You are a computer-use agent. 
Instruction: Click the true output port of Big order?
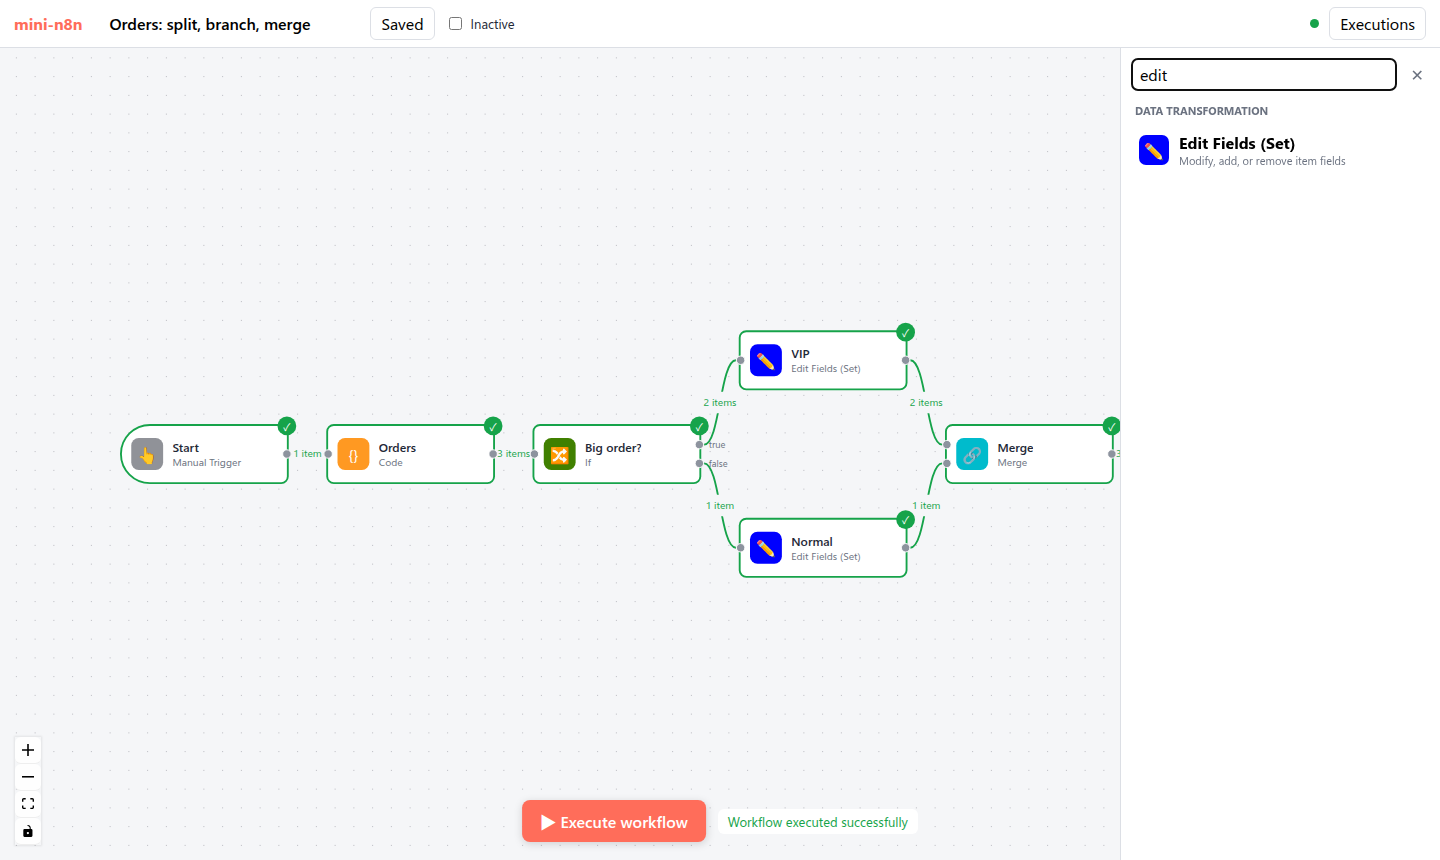pyautogui.click(x=699, y=444)
